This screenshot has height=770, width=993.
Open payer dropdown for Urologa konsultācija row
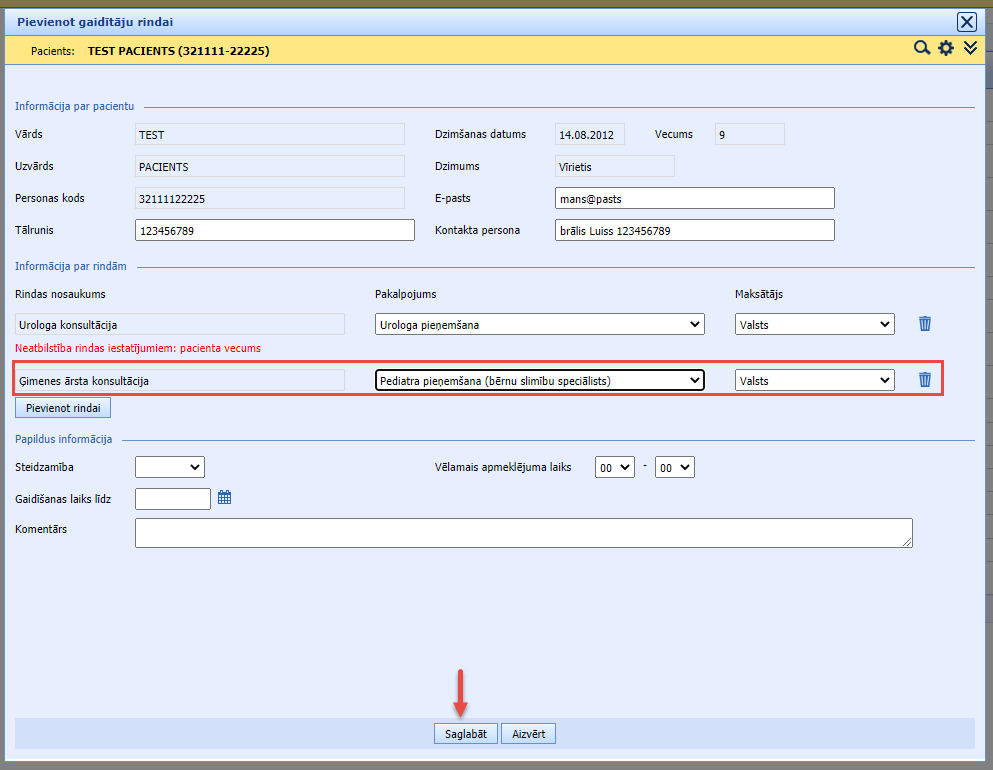click(x=814, y=324)
